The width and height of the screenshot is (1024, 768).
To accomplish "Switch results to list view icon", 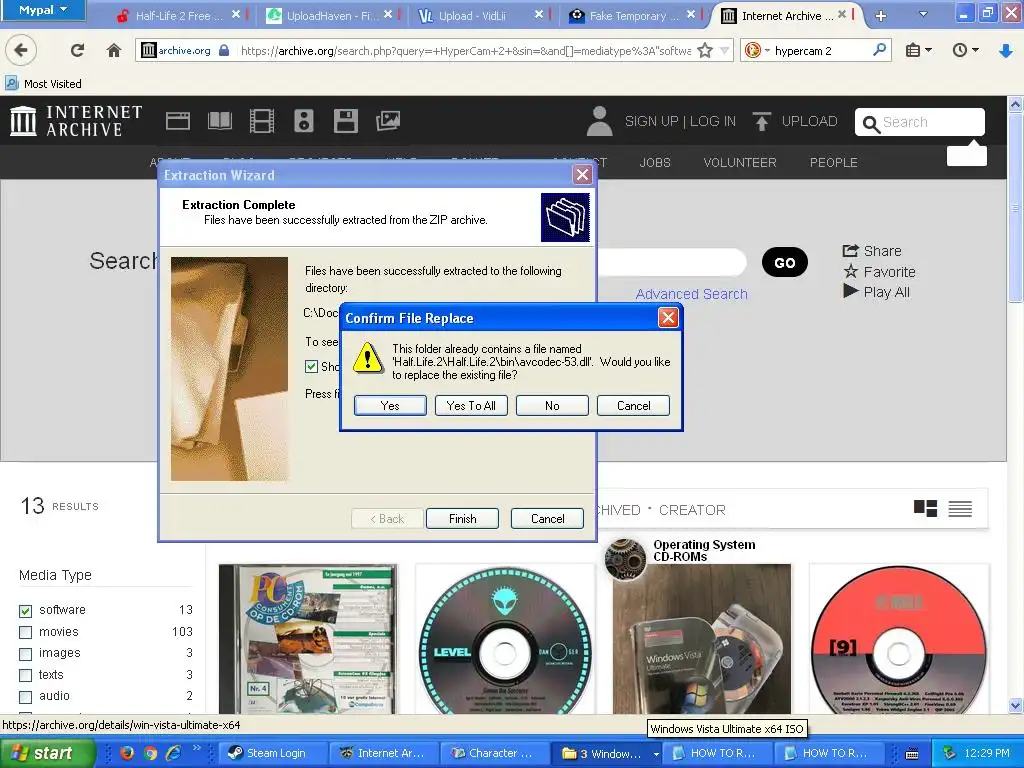I will (960, 508).
